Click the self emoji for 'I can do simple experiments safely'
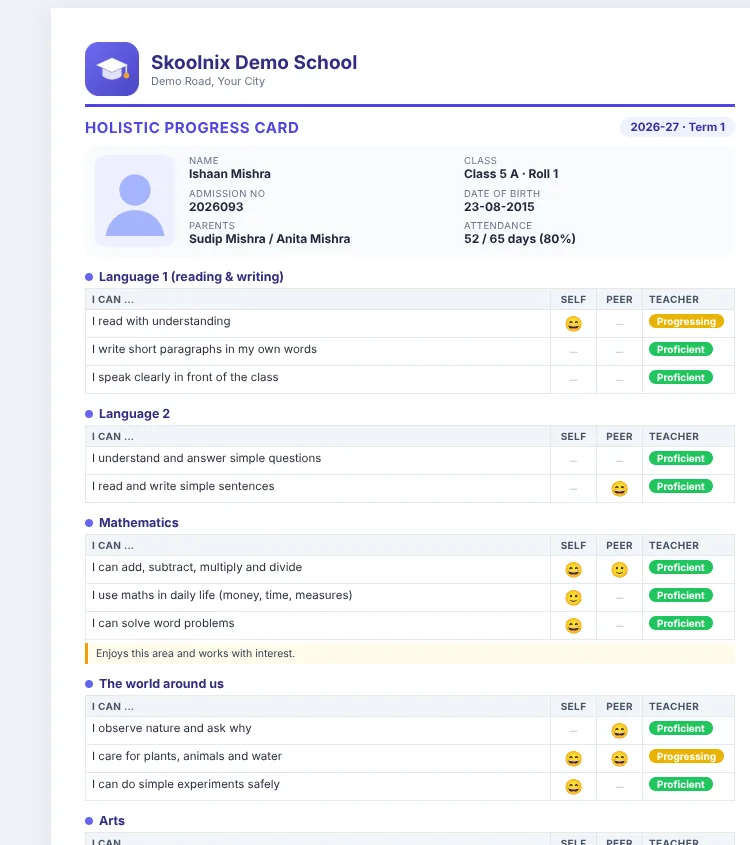This screenshot has height=845, width=750. 573,787
